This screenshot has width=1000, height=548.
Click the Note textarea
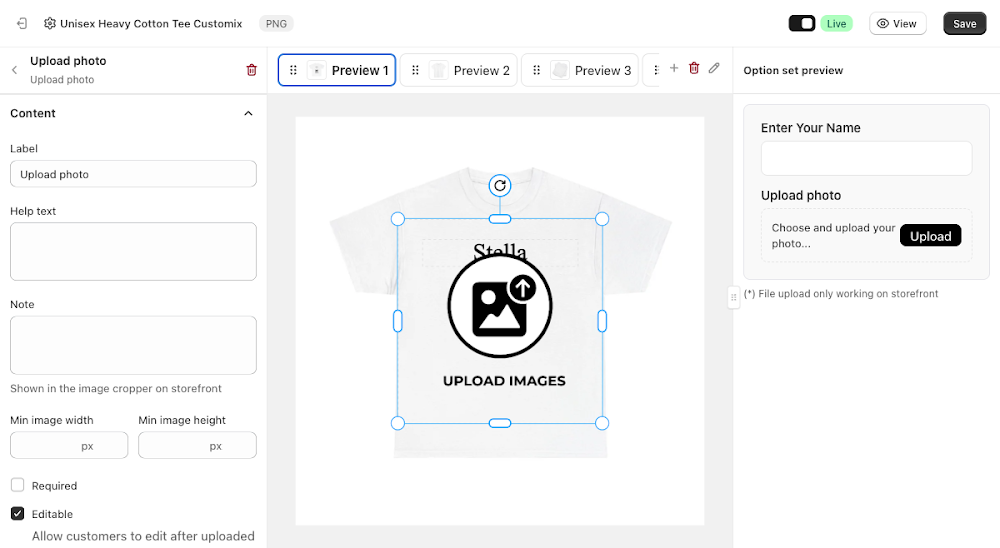pos(133,345)
